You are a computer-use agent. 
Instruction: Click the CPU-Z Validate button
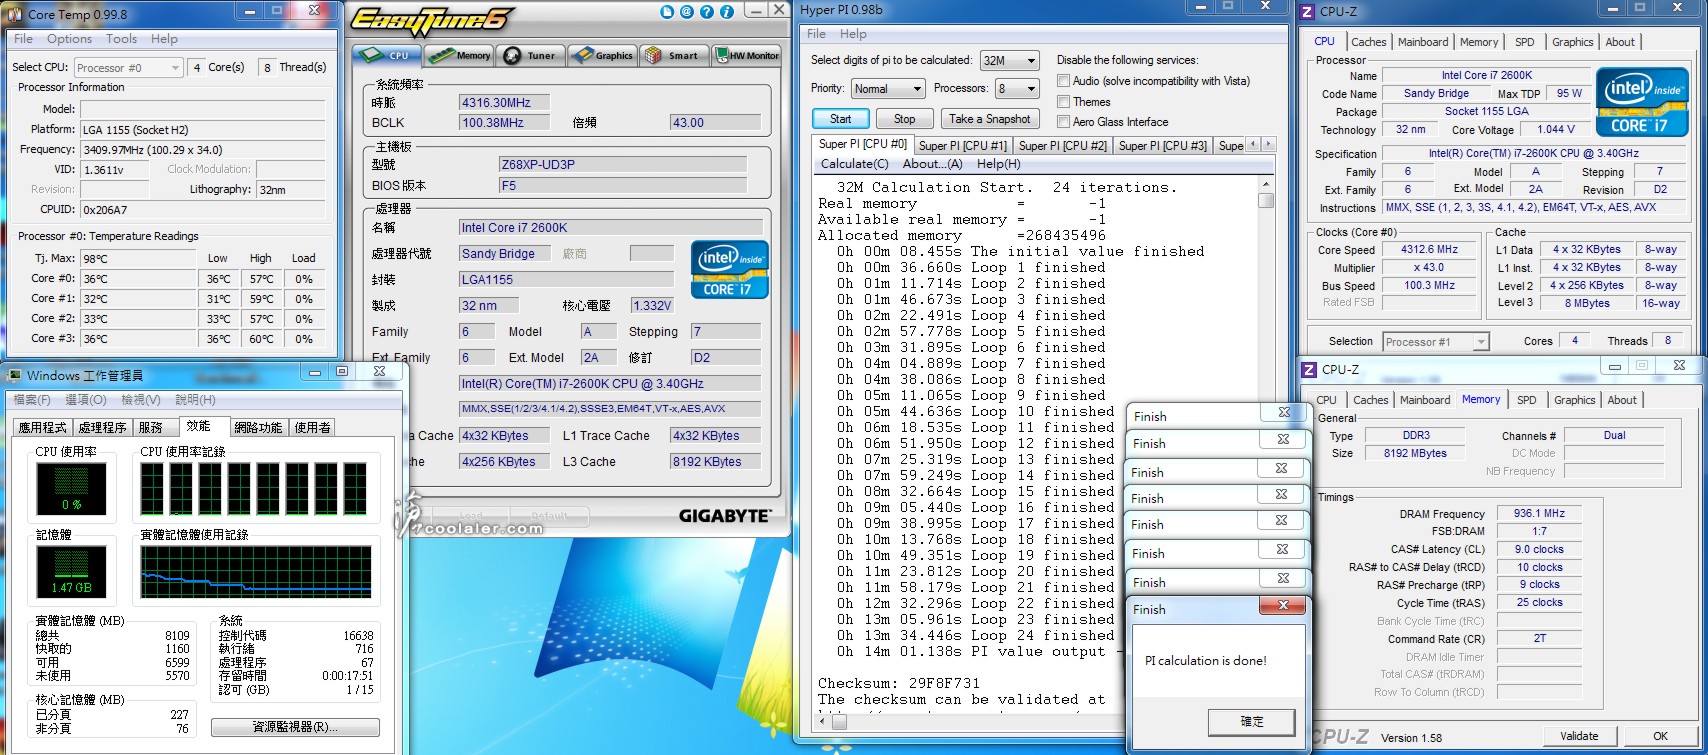(x=1579, y=736)
